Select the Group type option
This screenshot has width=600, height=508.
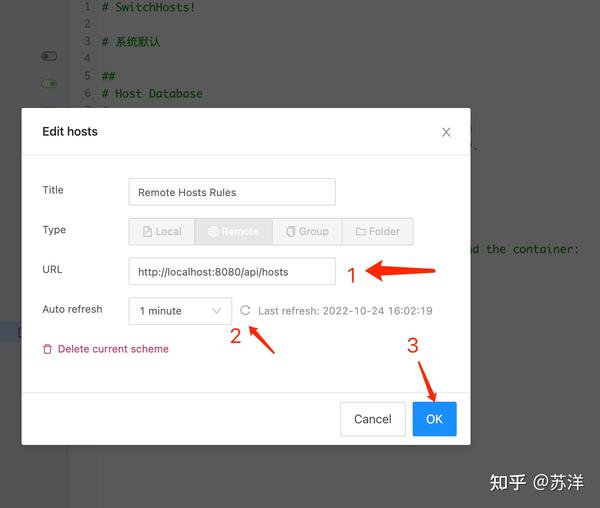(307, 231)
